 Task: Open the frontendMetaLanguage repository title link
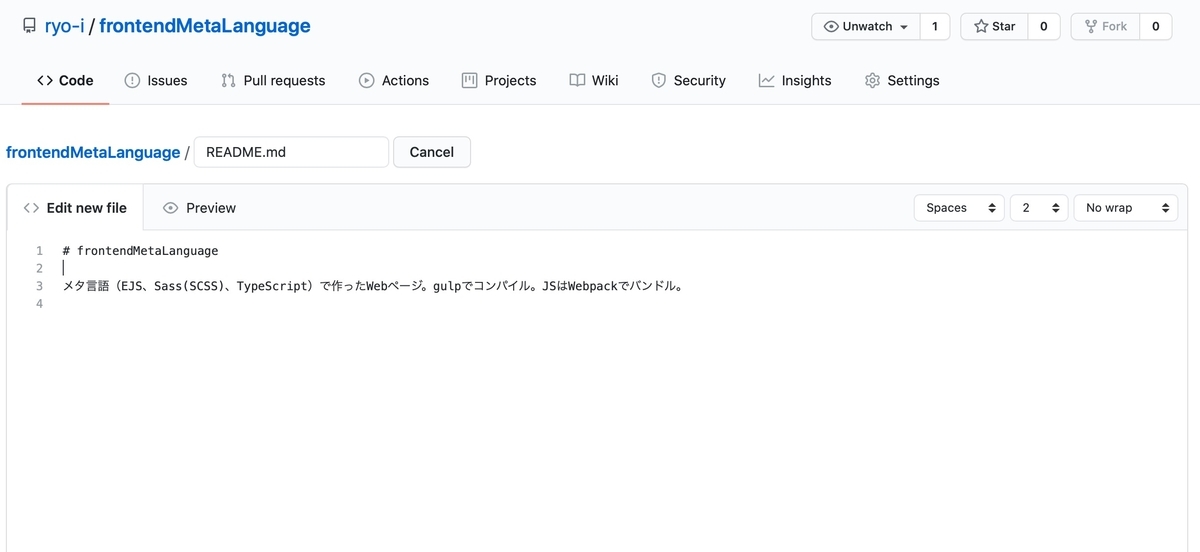(204, 26)
